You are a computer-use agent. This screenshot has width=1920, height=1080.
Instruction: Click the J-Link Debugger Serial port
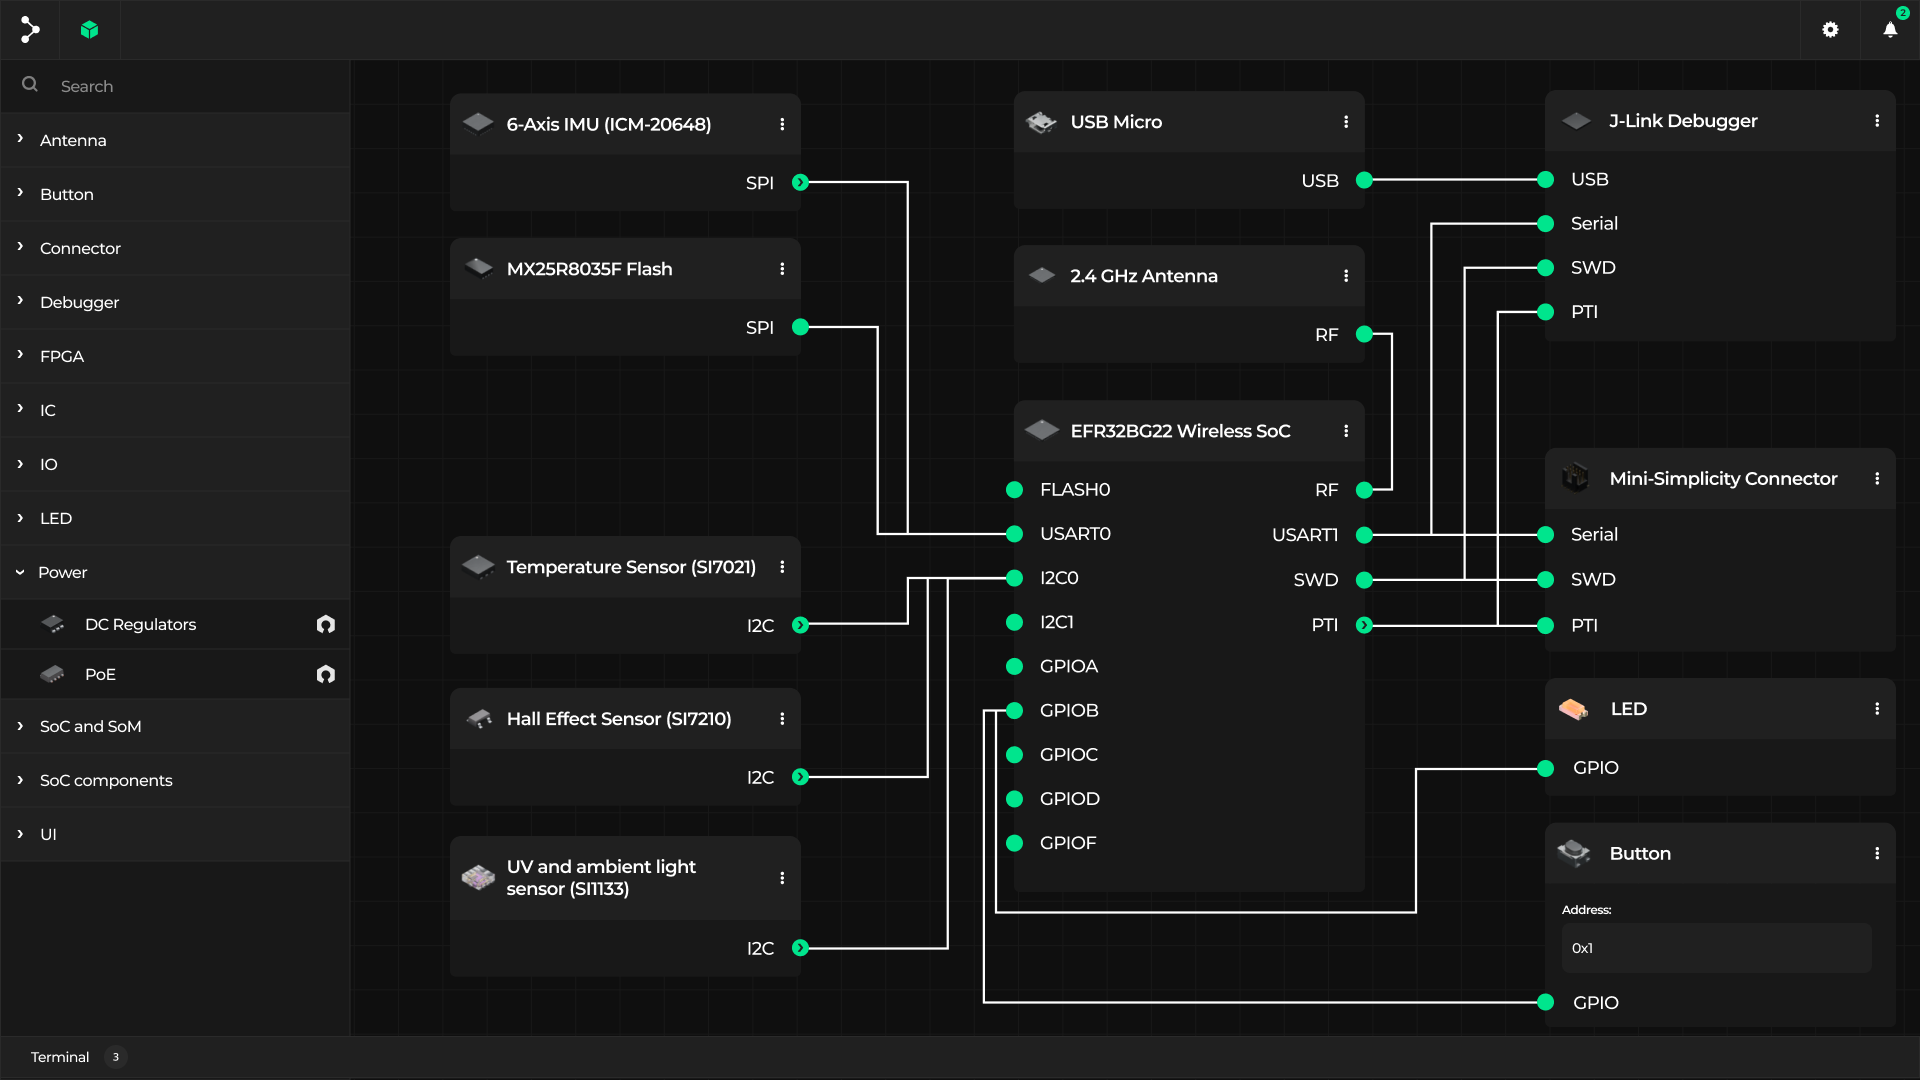pos(1545,223)
